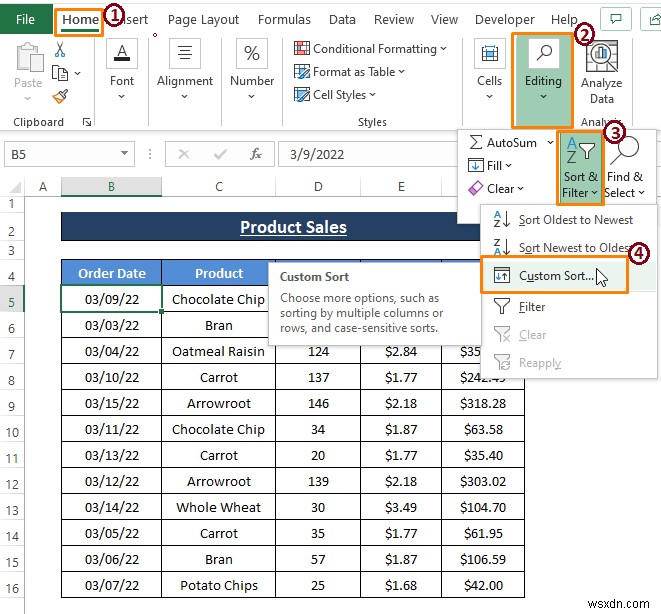The width and height of the screenshot is (661, 614).
Task: Open the Clipboard dialog launcher
Action: tap(87, 122)
